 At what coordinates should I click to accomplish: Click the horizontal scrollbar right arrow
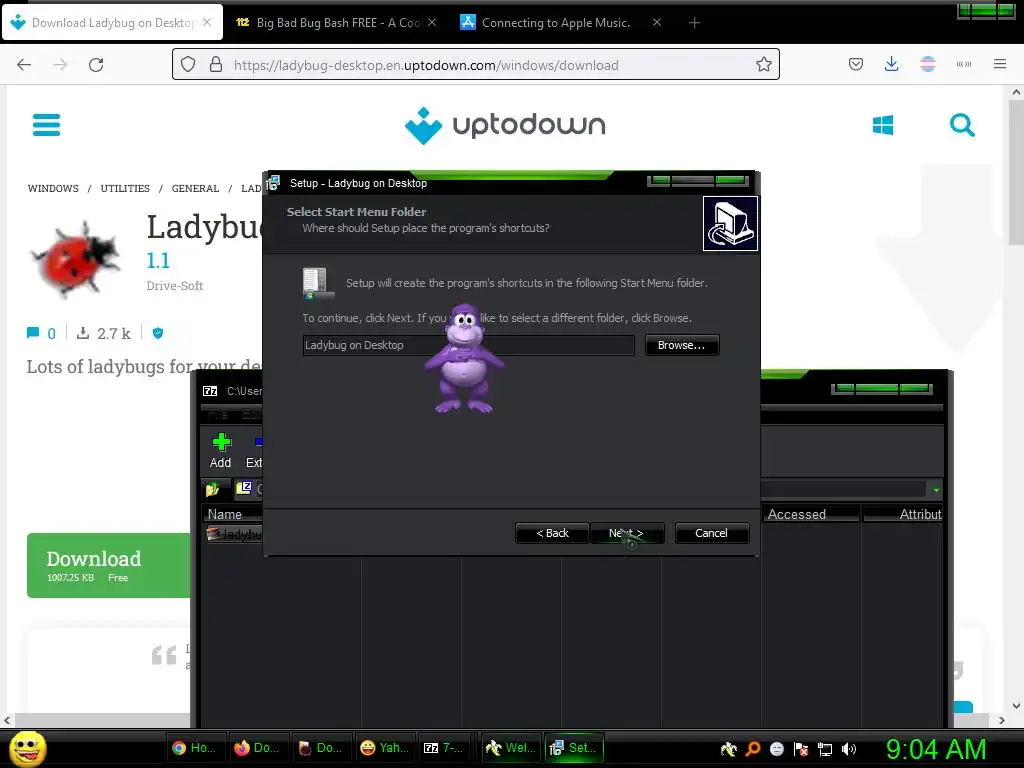tap(1002, 720)
